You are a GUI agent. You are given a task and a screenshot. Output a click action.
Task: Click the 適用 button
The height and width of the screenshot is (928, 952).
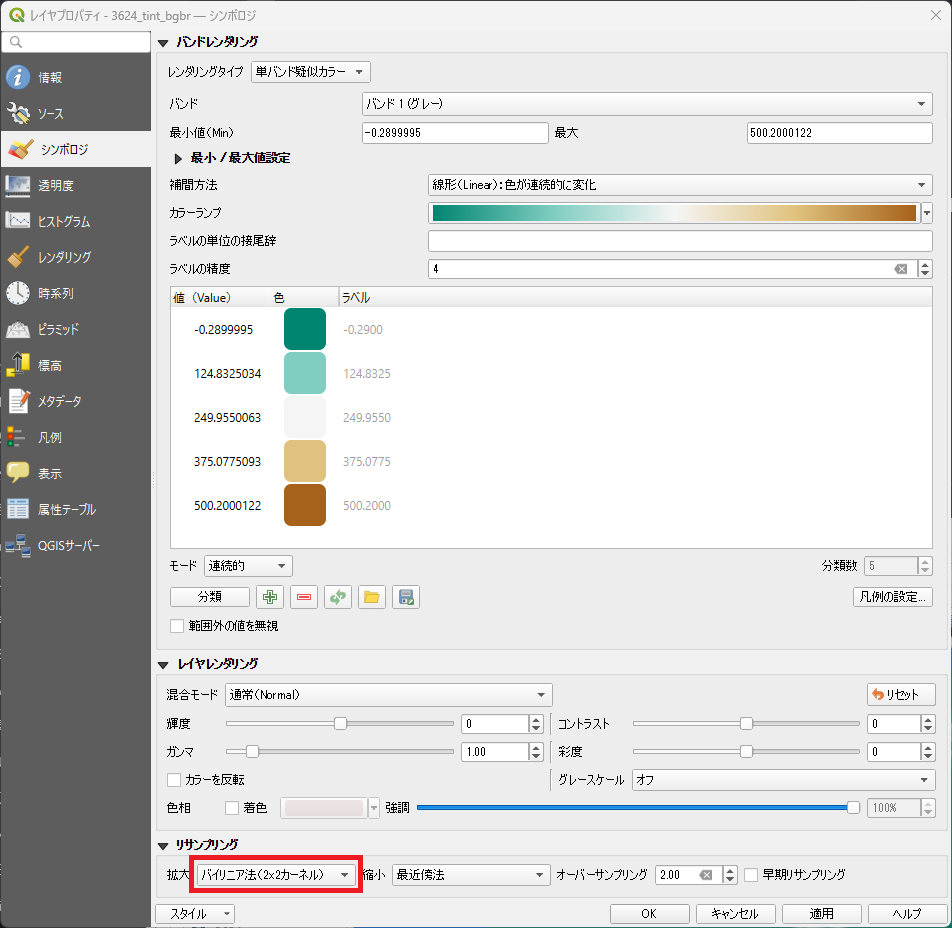821,913
